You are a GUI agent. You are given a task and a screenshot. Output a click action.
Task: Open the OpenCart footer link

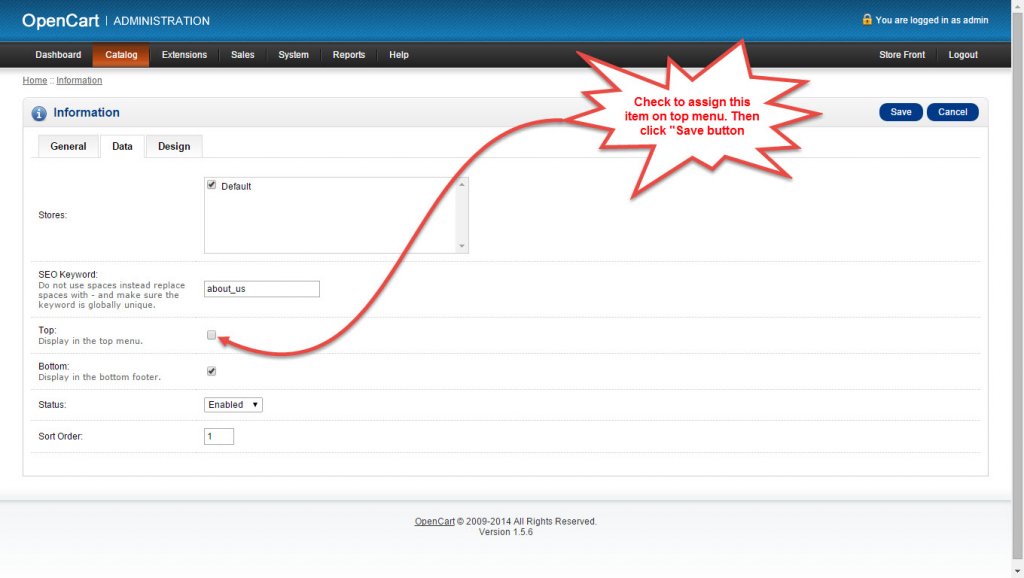point(434,521)
